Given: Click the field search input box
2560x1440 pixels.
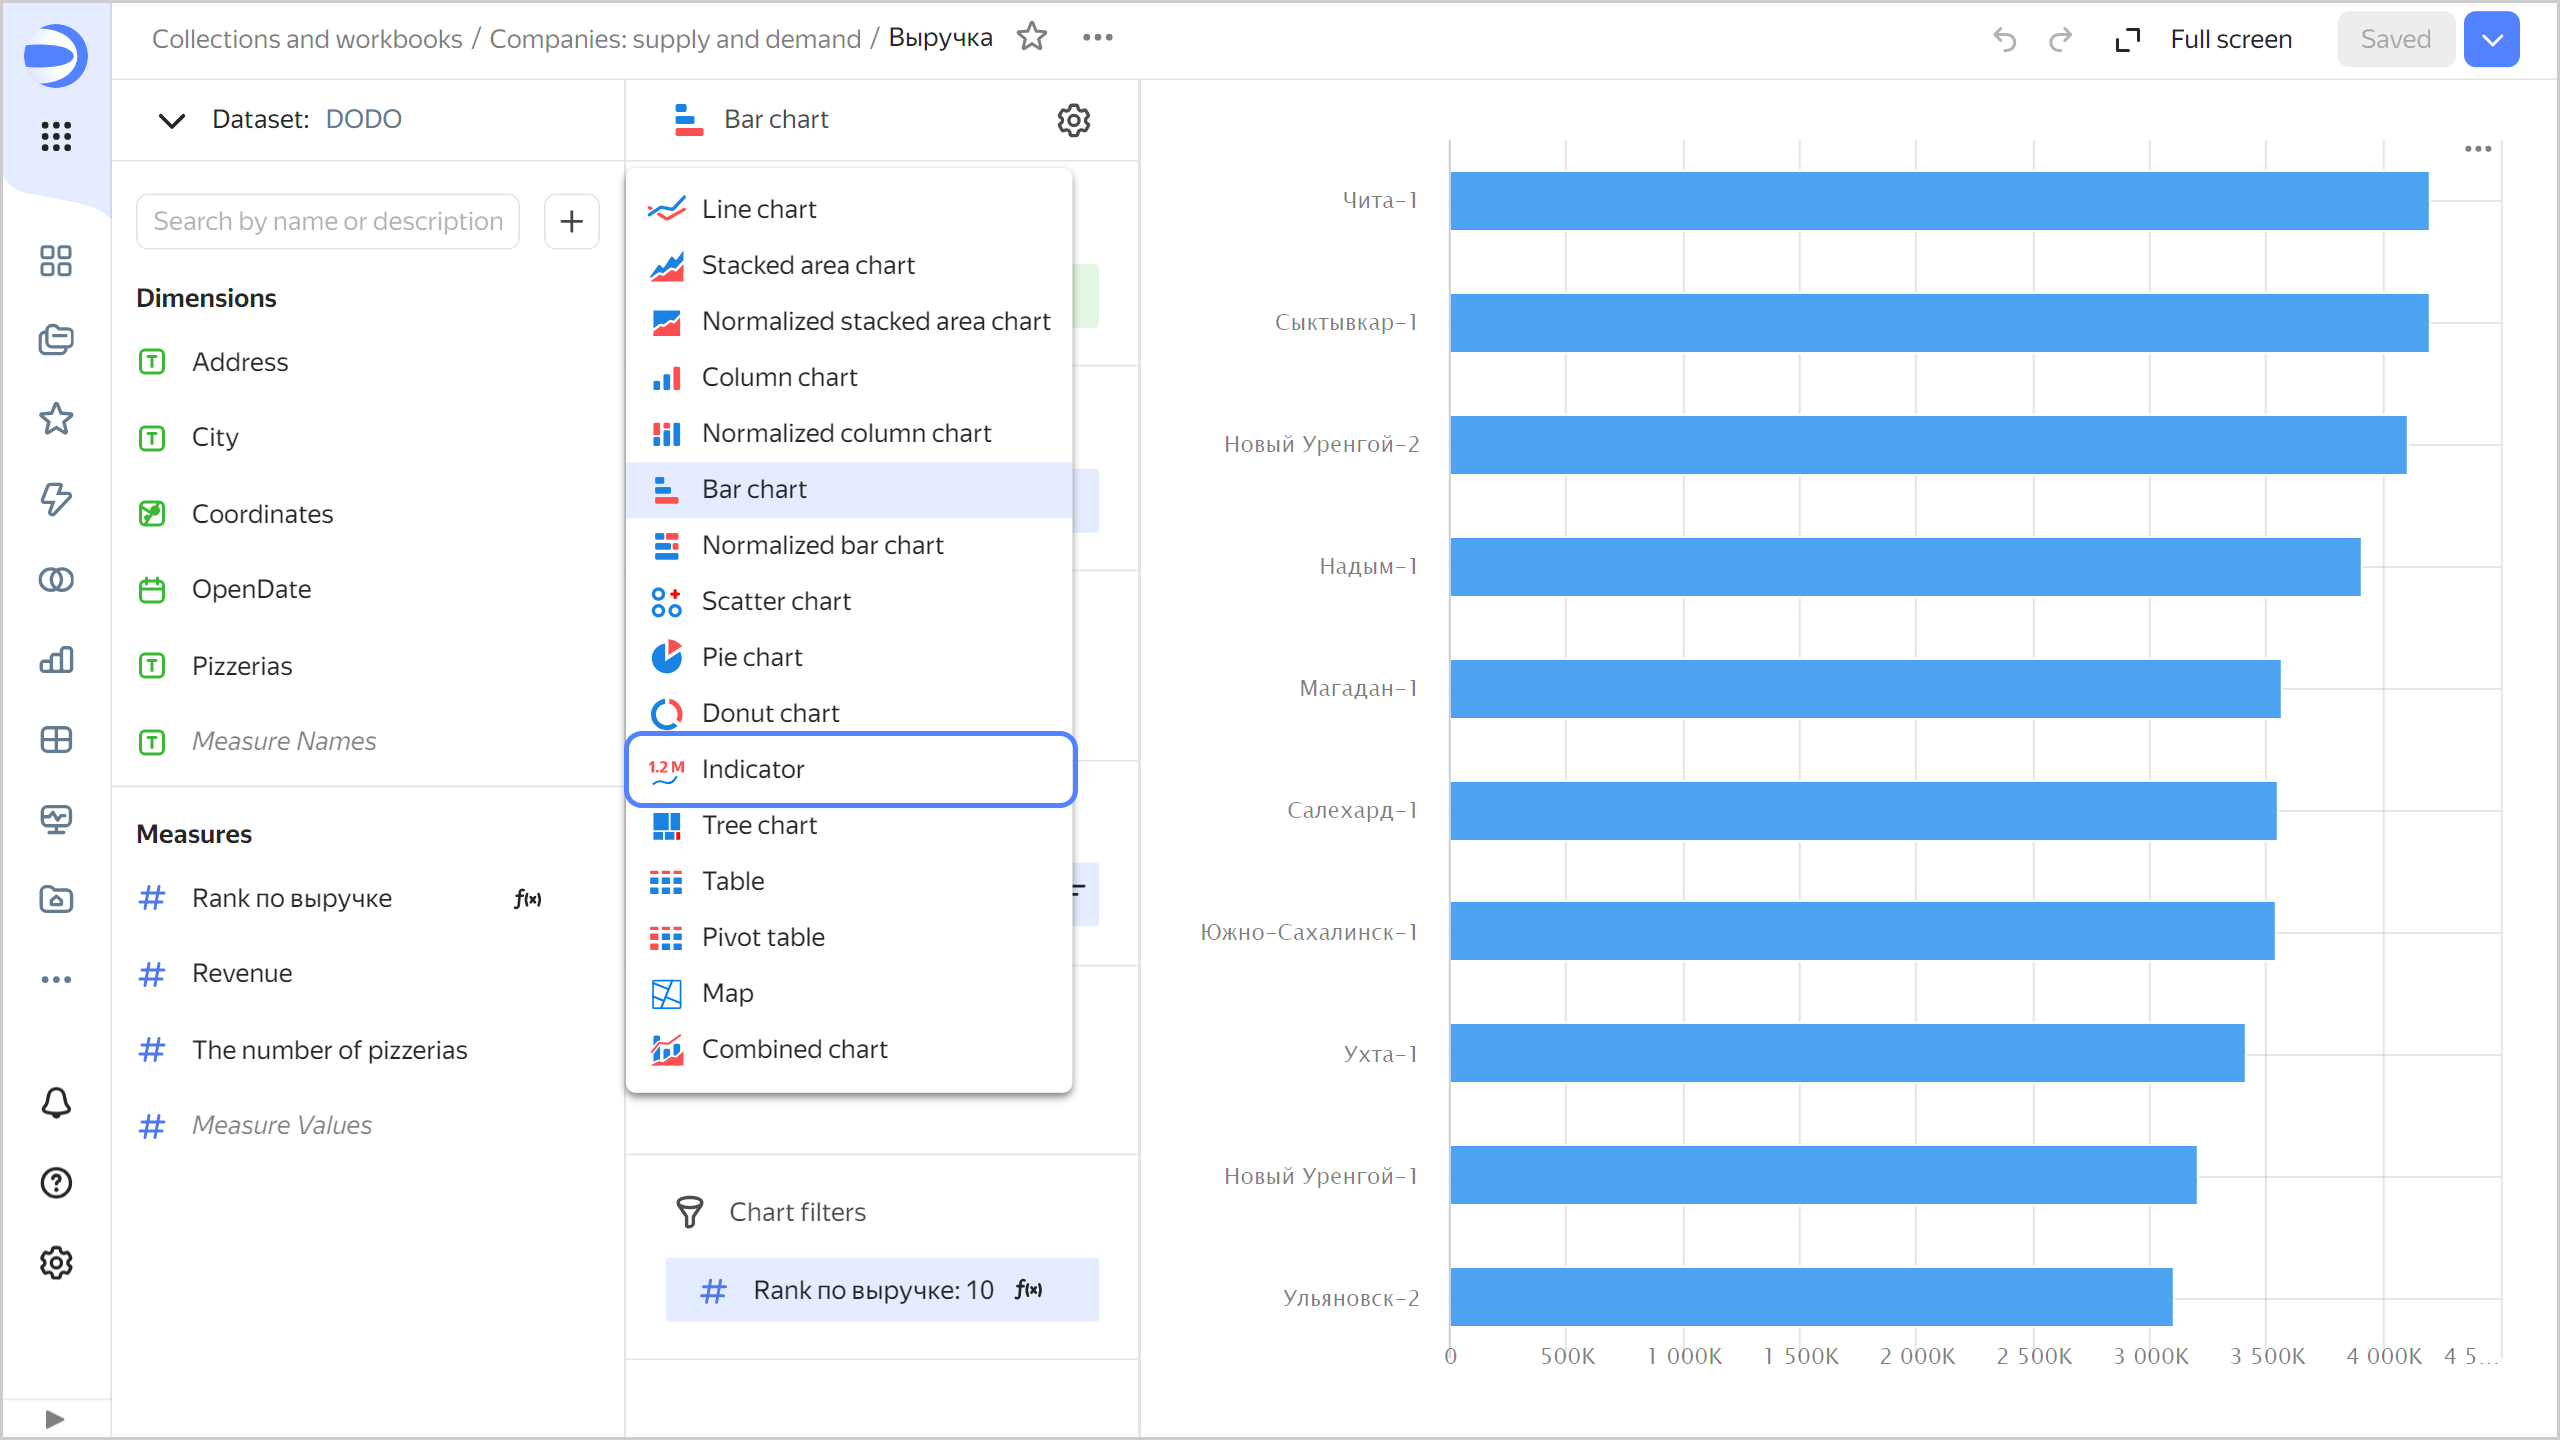Looking at the screenshot, I should pos(328,221).
